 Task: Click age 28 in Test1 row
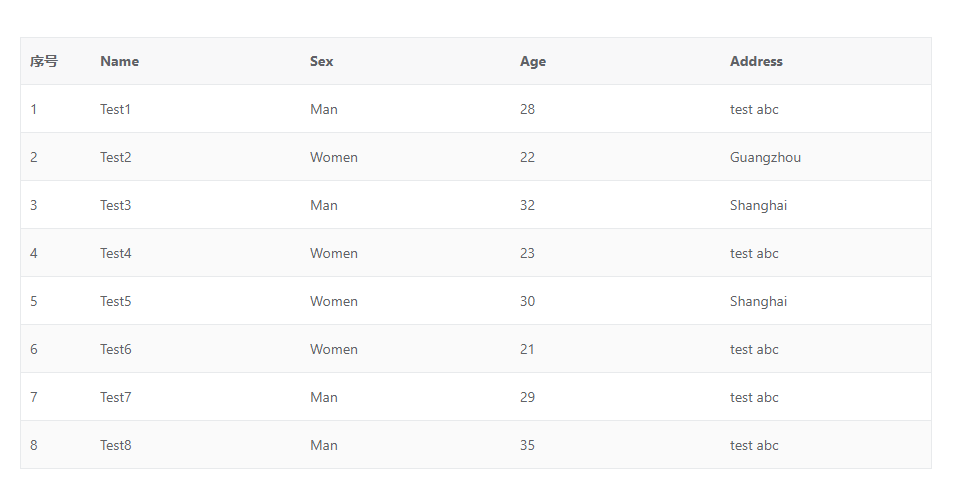click(x=527, y=109)
